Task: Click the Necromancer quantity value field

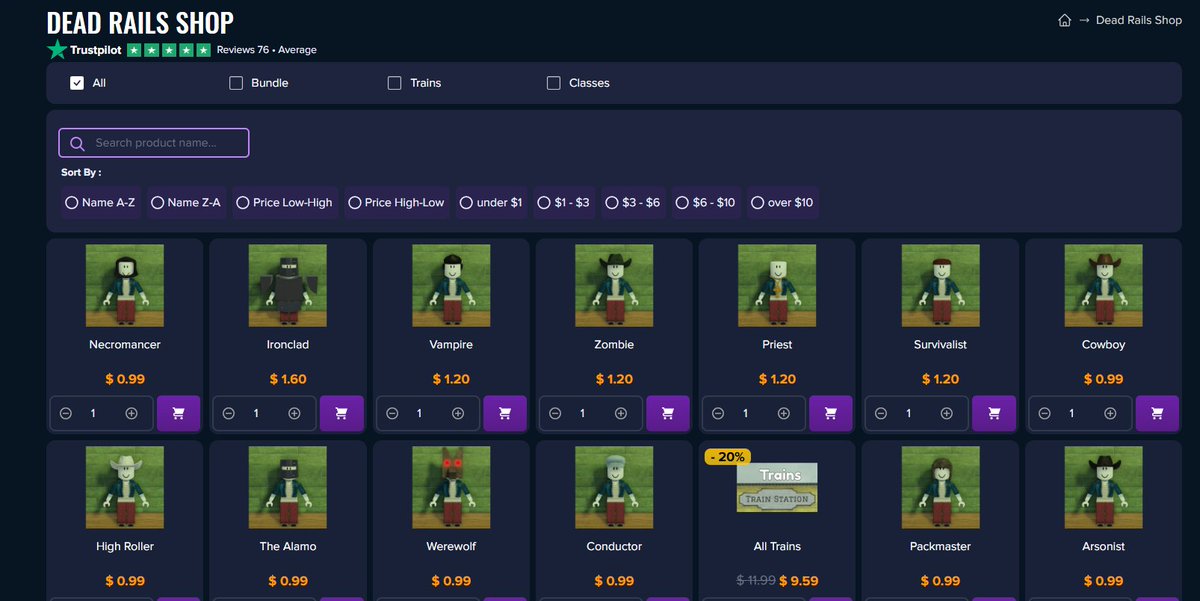Action: (x=94, y=413)
